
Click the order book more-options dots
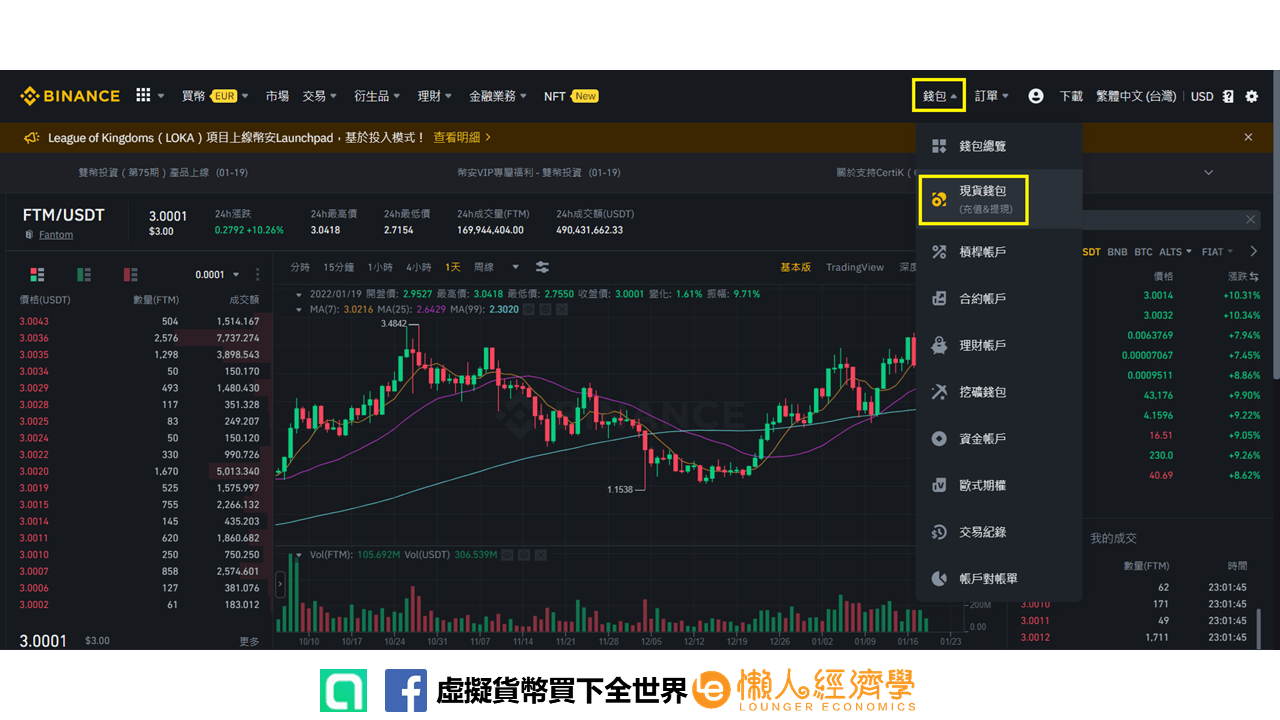pyautogui.click(x=257, y=274)
